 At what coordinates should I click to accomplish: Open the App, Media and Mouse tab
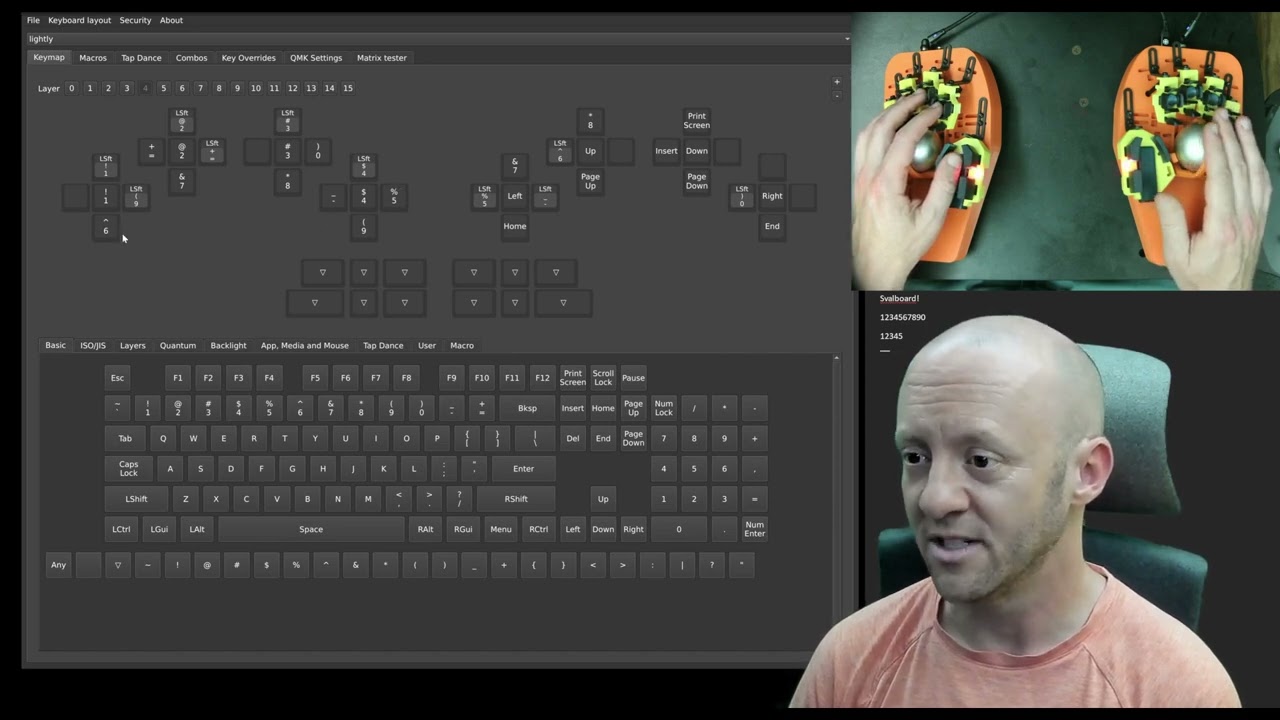click(305, 346)
